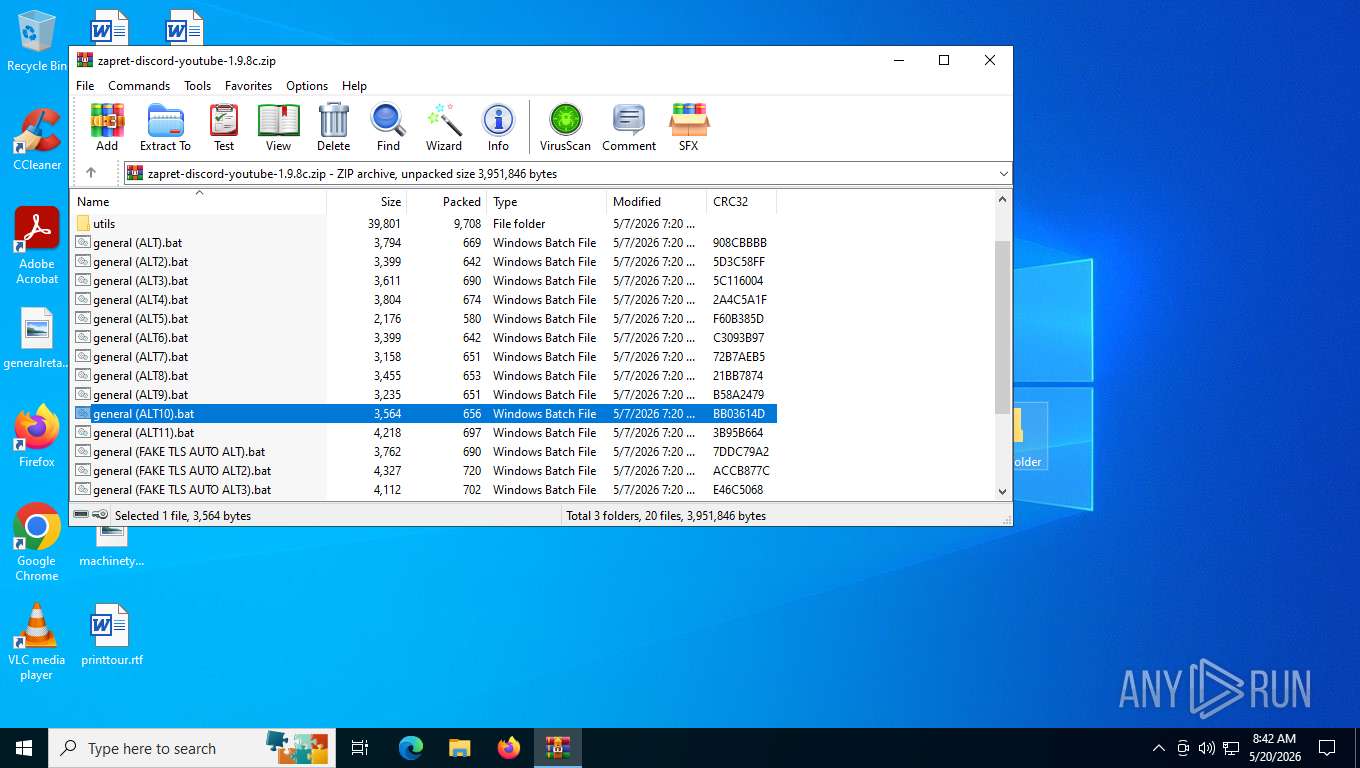Open the Comment tool
The height and width of the screenshot is (768, 1360).
(x=629, y=127)
